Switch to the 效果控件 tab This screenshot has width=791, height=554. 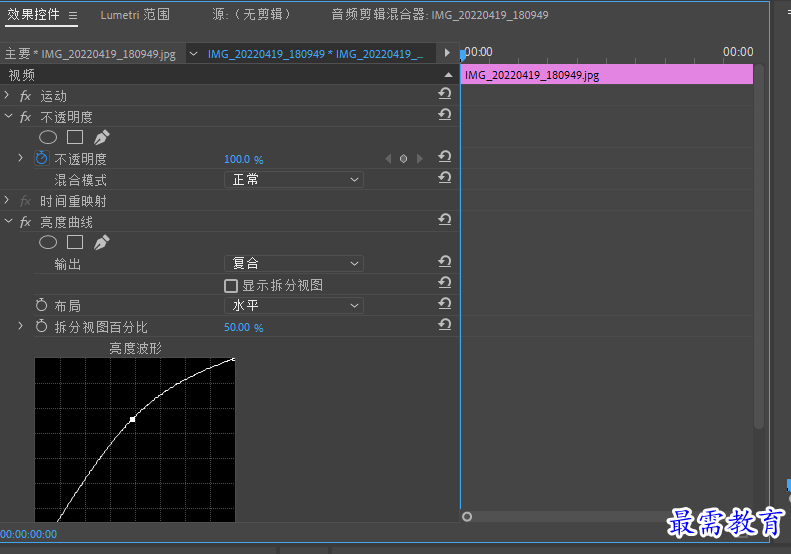[33, 15]
